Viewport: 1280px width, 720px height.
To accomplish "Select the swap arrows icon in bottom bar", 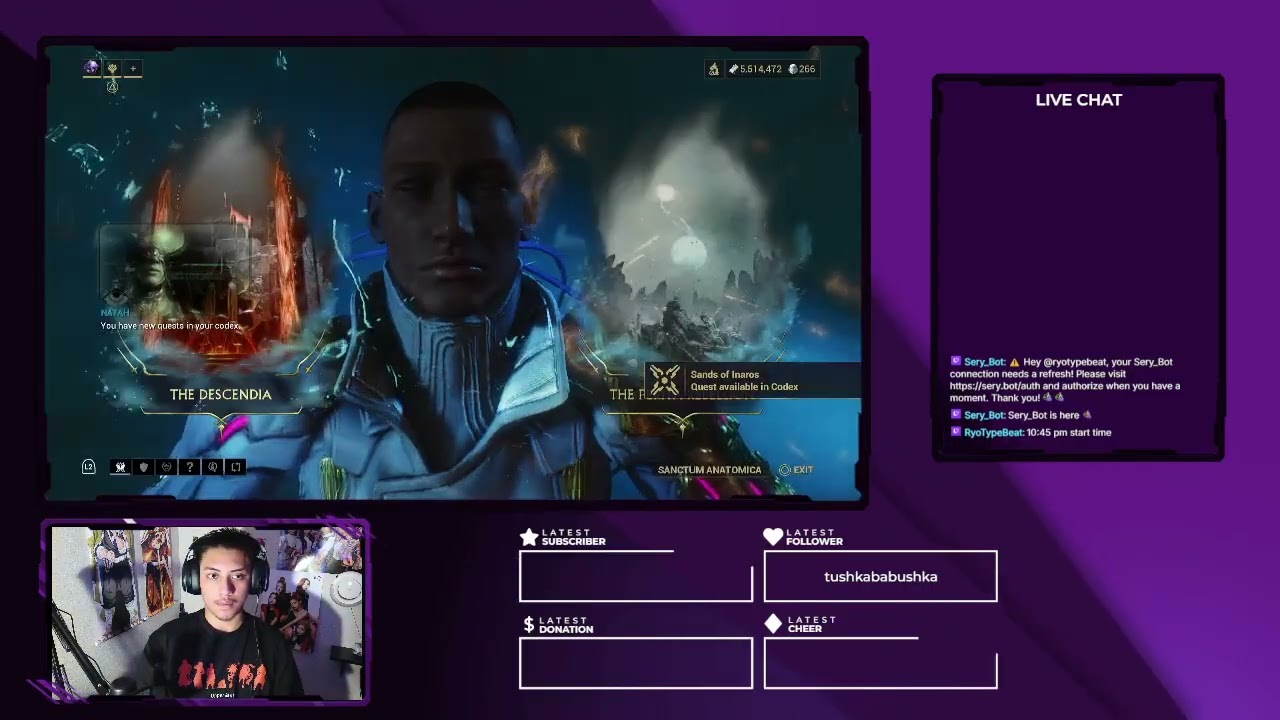I will click(236, 467).
